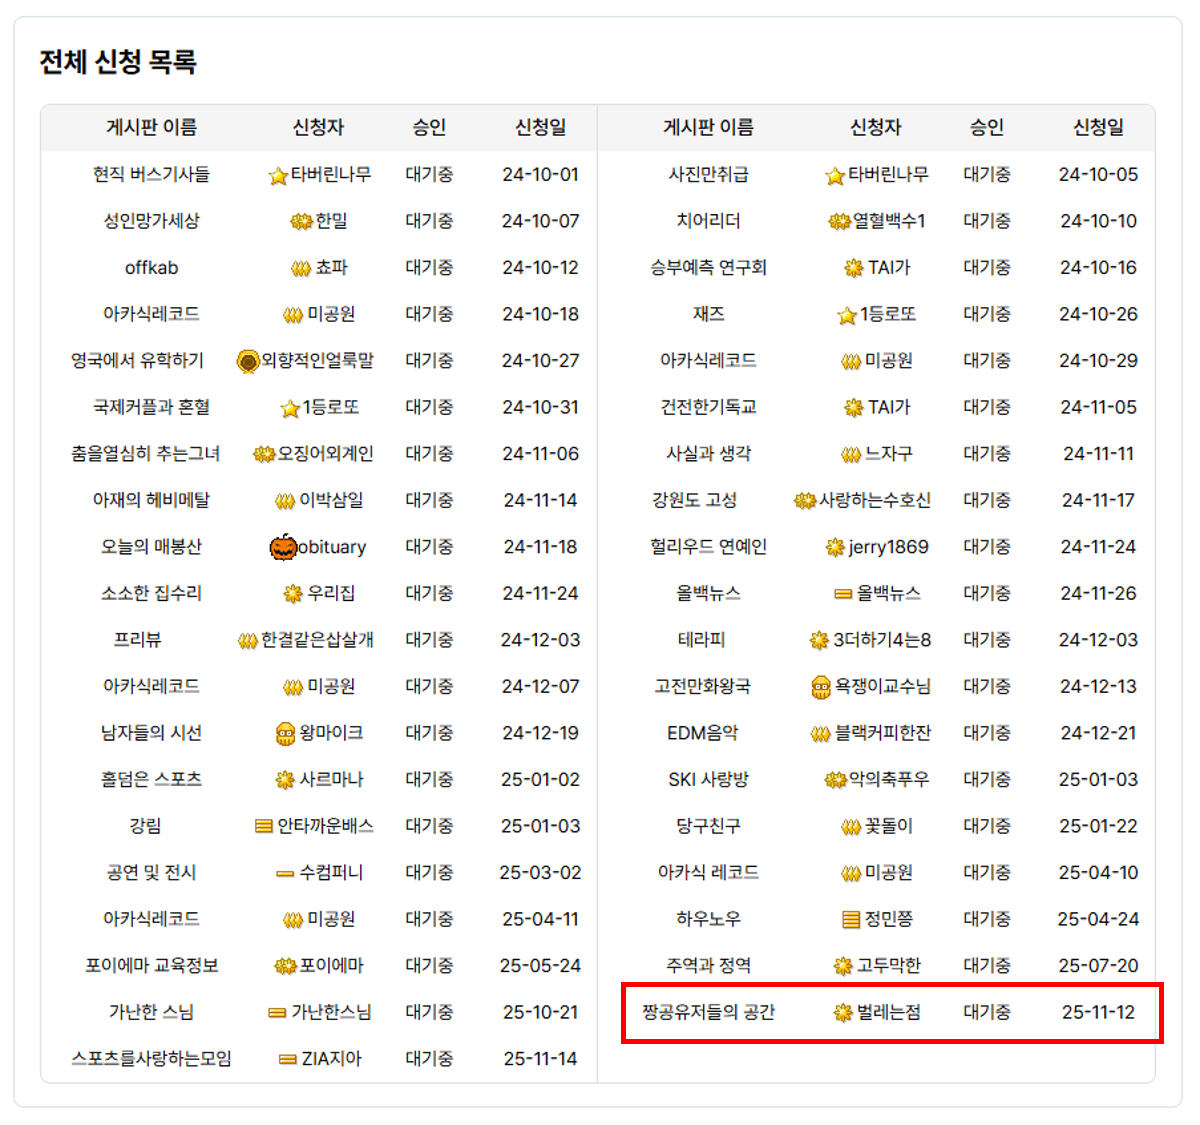Click applicant name 한결같은삽살개
Viewport: 1200px width, 1125px height.
(317, 640)
